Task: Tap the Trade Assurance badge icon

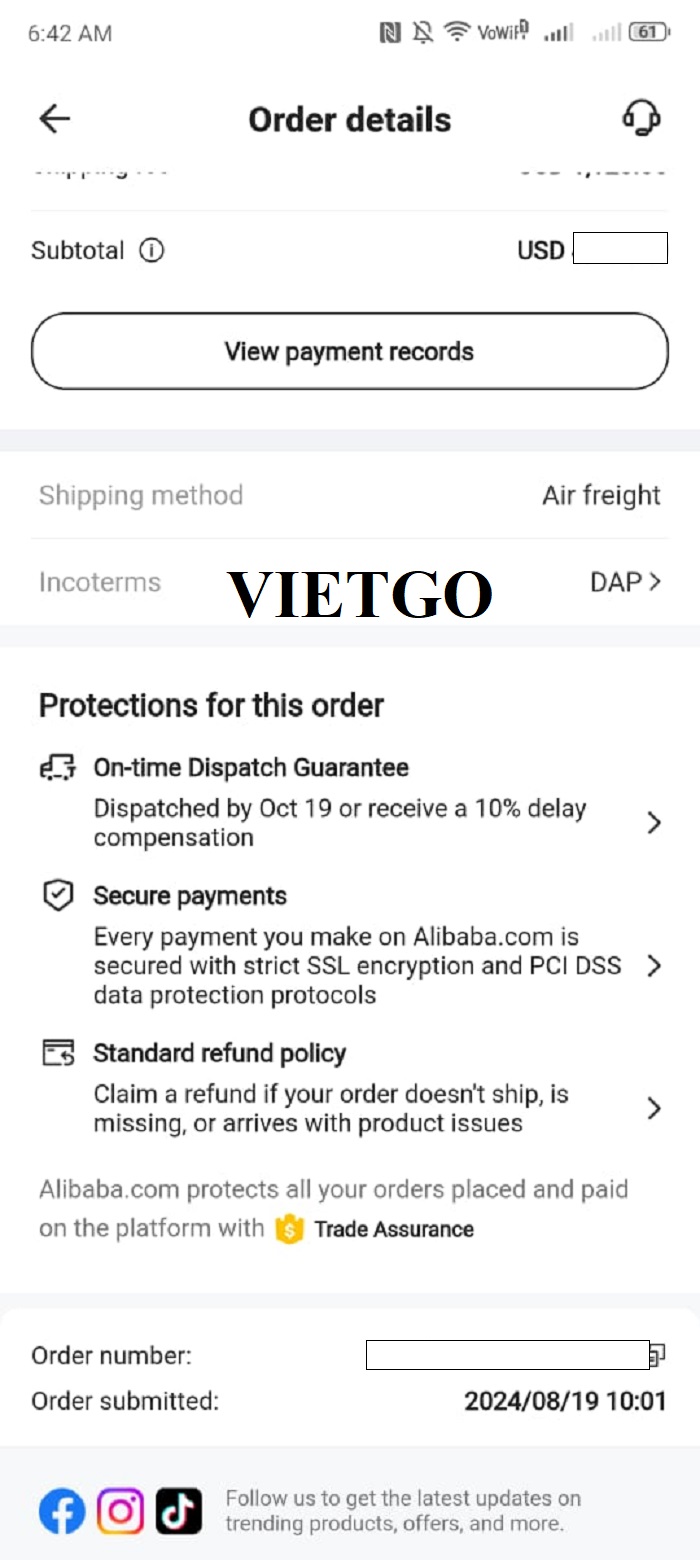Action: coord(289,1229)
